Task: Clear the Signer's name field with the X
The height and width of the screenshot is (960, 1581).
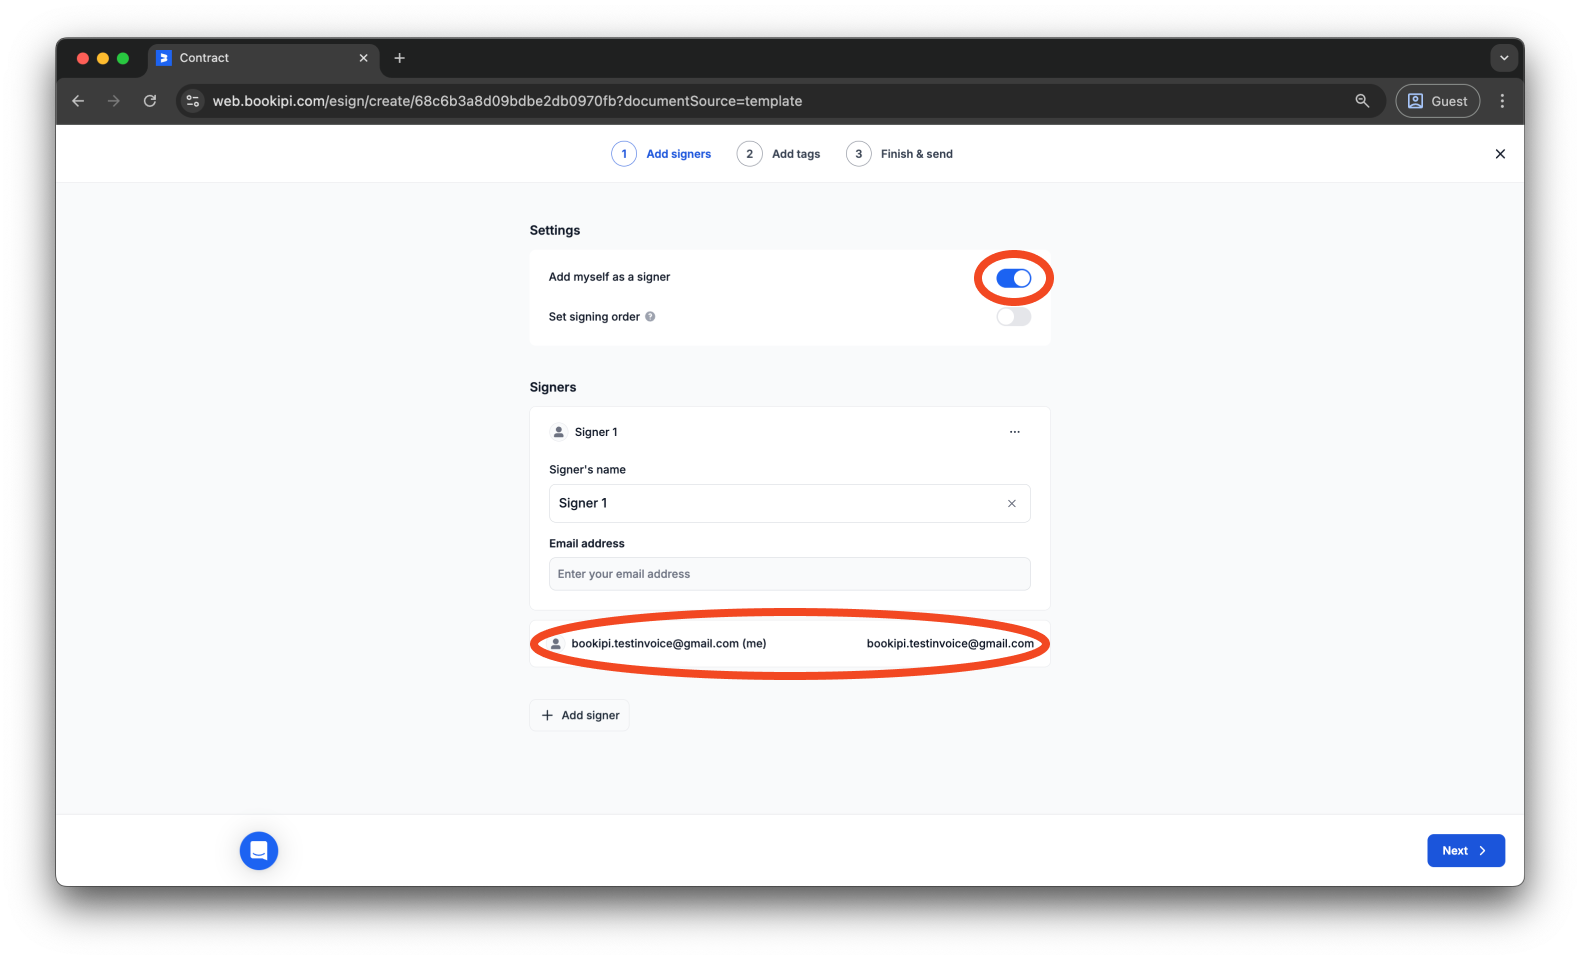Action: (1012, 504)
